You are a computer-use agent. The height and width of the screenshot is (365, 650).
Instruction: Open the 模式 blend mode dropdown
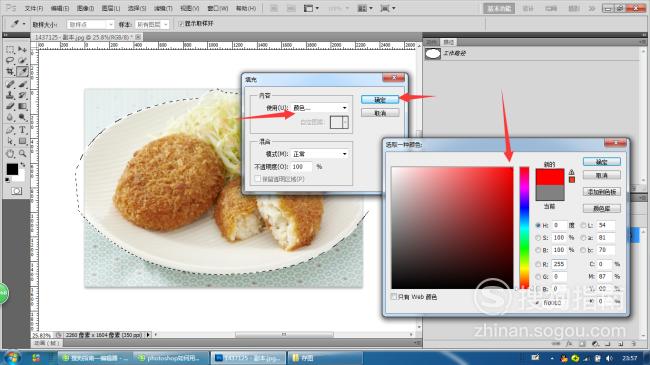pos(320,154)
